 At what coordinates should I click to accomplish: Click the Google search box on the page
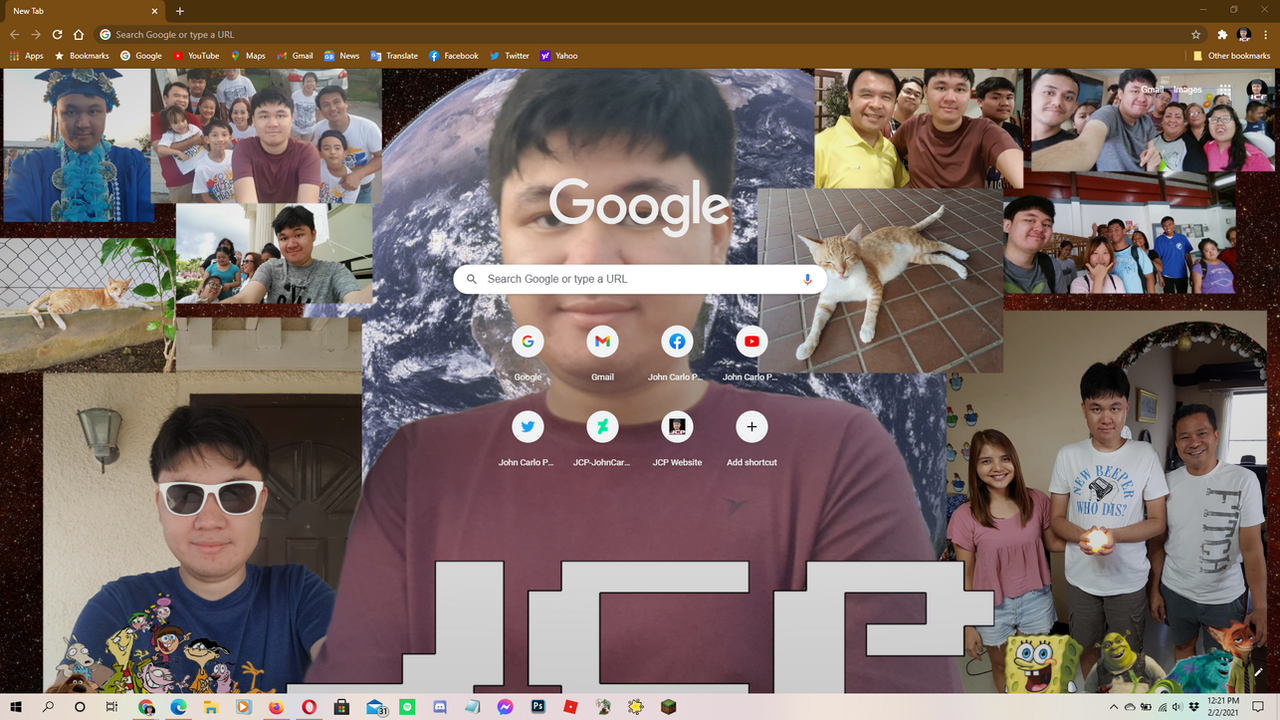pos(640,279)
